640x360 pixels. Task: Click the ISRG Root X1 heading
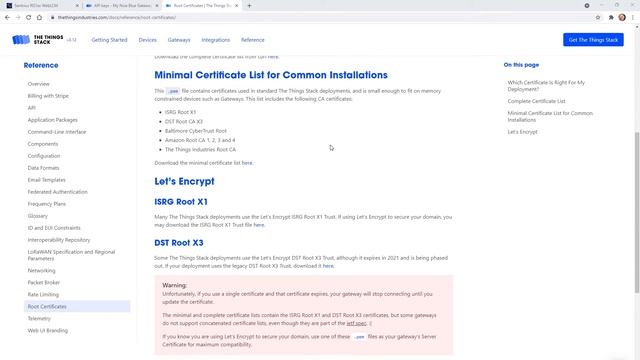[x=181, y=202]
